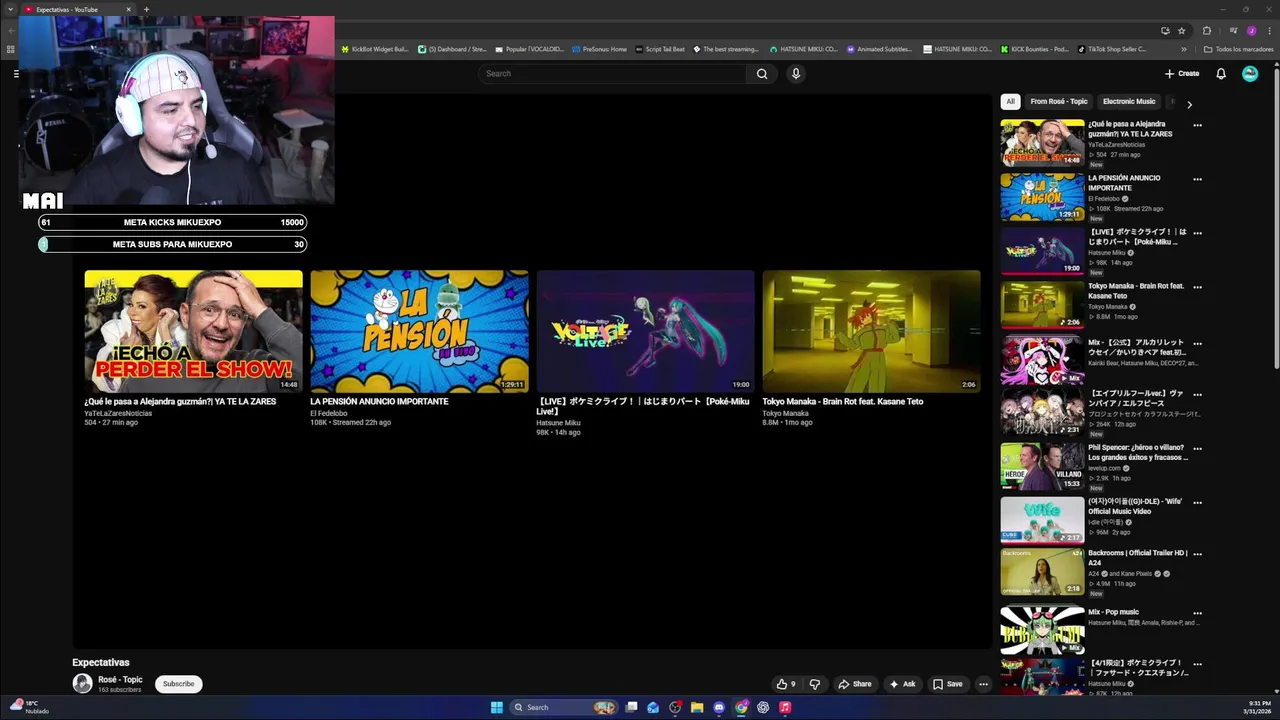This screenshot has width=1280, height=720.
Task: Play end-screen LA PENSIÓN ANUNCIO IMPORTANTE thumbnail
Action: (419, 331)
